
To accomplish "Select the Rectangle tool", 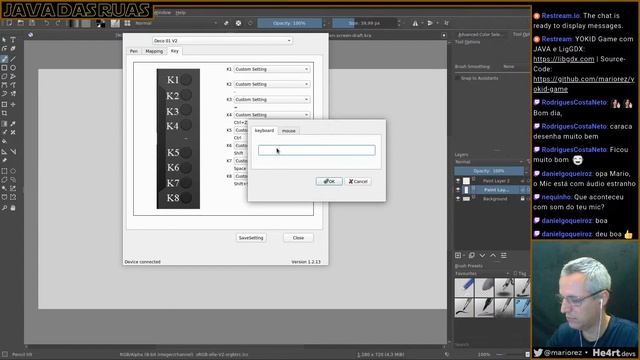I will pyautogui.click(x=4, y=68).
